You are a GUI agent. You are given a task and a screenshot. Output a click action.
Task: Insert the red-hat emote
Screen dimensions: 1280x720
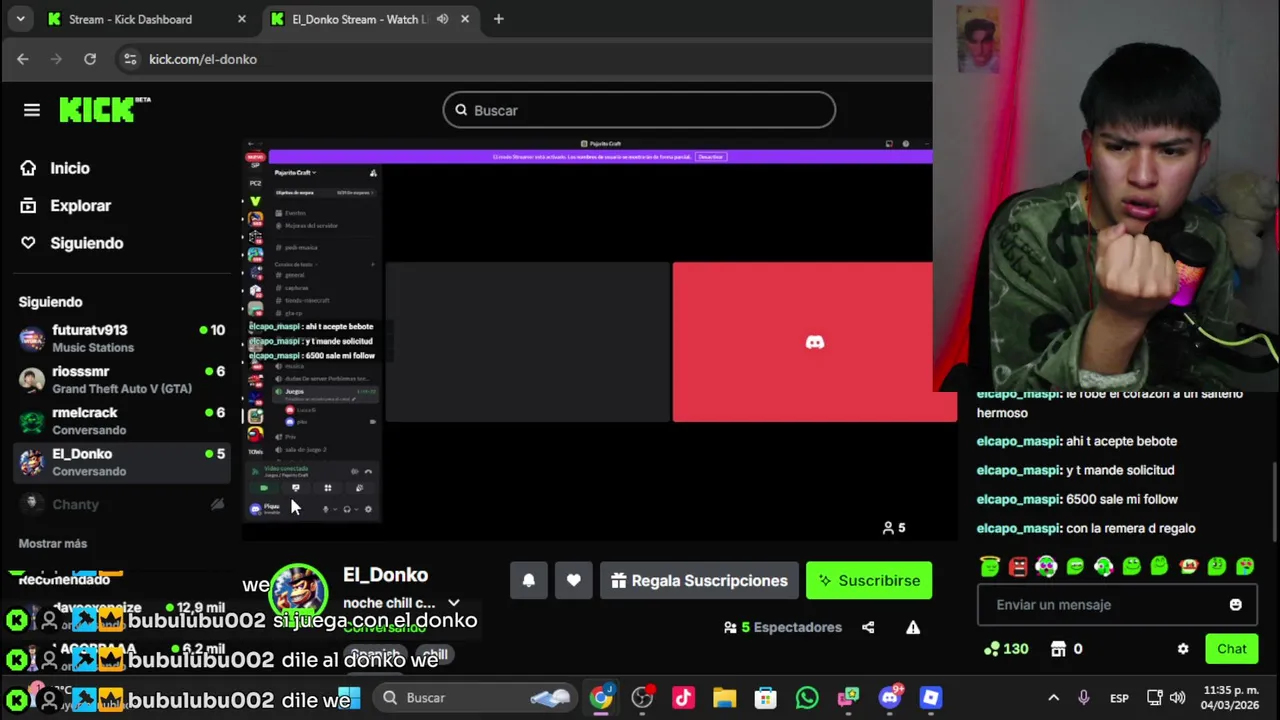coord(1188,567)
